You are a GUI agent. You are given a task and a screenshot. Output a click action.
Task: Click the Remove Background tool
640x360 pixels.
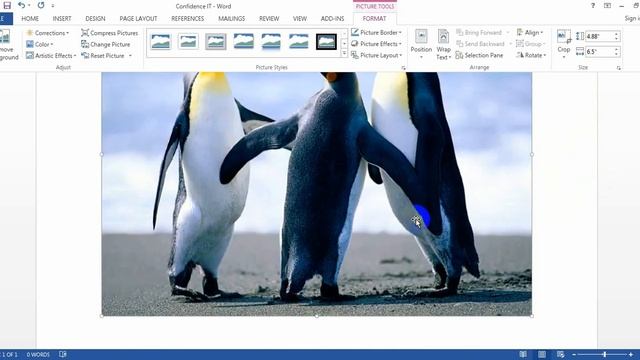7,45
